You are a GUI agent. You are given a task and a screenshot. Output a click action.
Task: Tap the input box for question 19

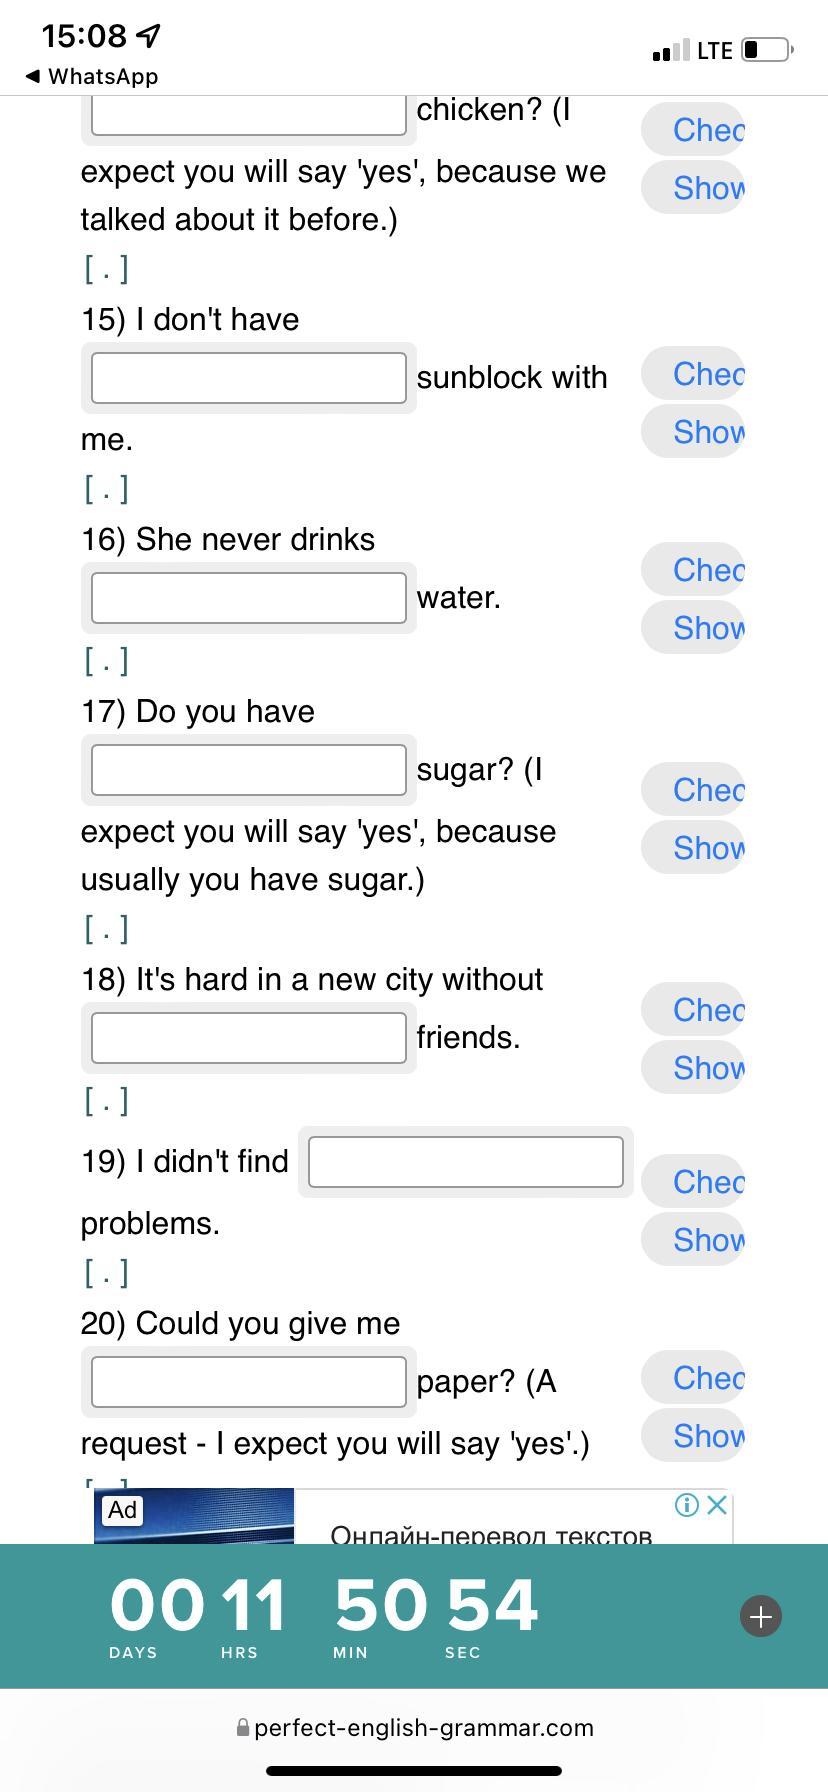click(466, 1162)
